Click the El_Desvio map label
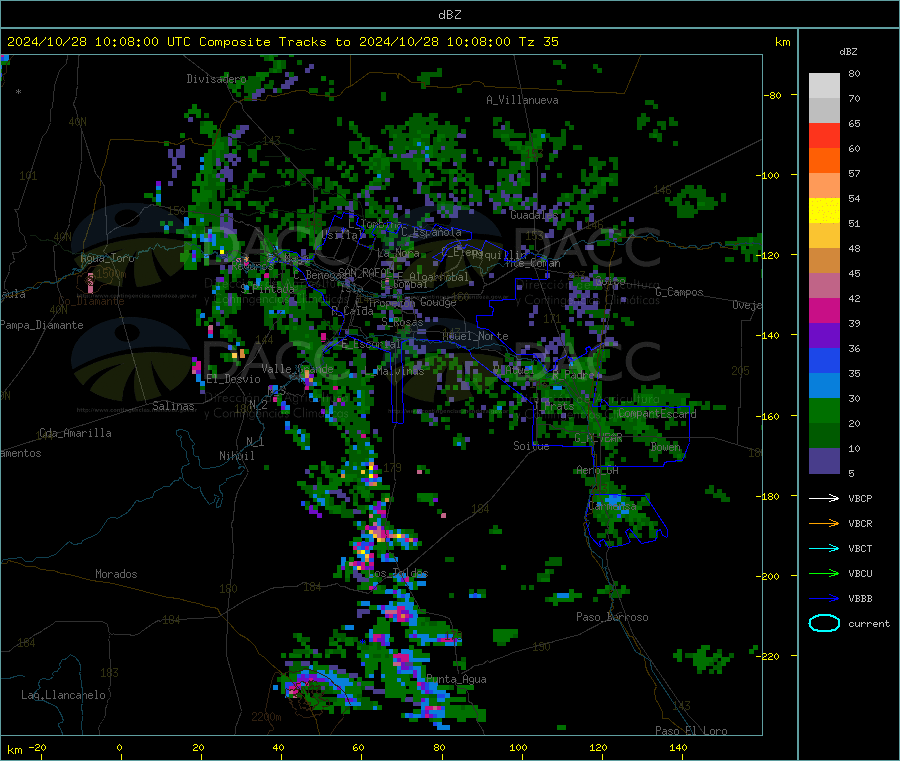900x761 pixels. click(234, 379)
